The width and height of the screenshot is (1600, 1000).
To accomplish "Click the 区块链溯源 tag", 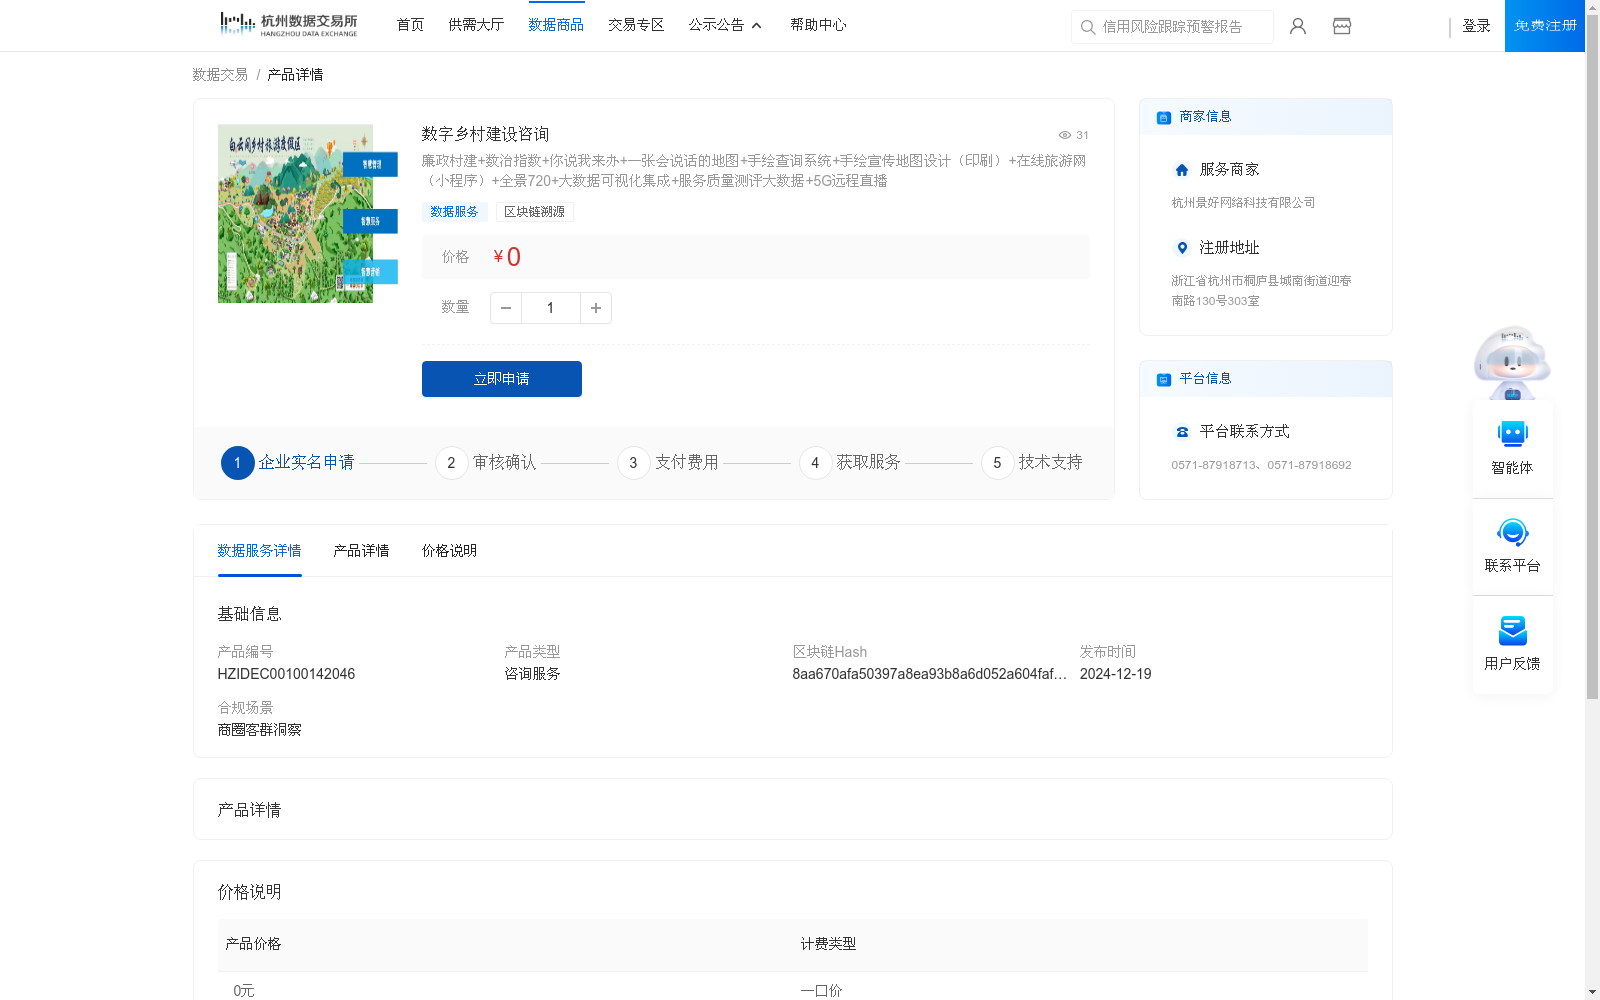I will [x=534, y=212].
